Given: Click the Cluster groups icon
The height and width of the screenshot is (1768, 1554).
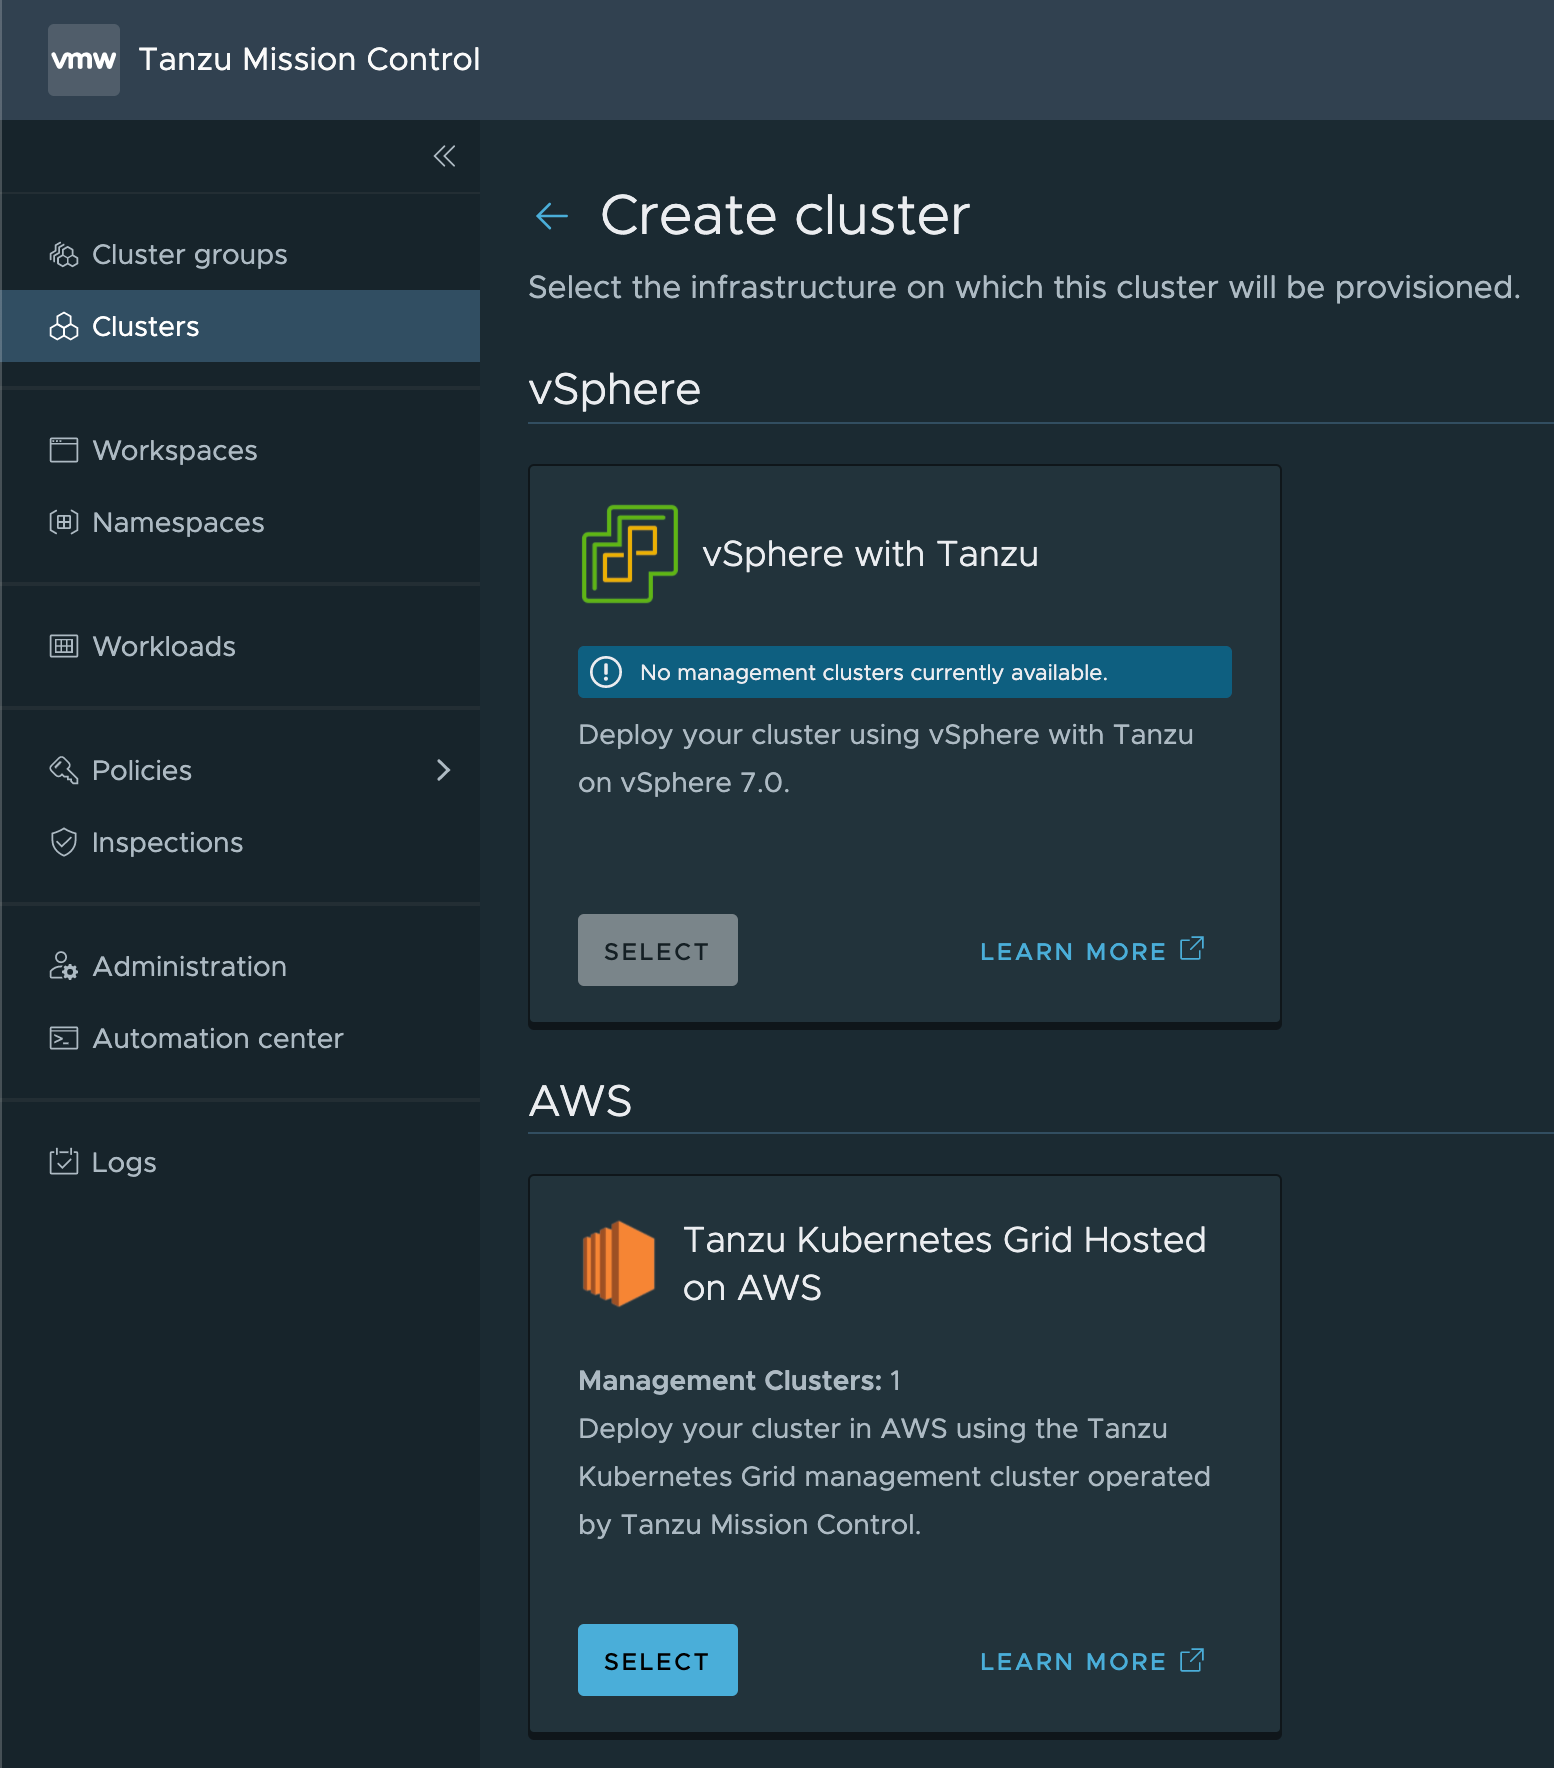Looking at the screenshot, I should pos(64,255).
